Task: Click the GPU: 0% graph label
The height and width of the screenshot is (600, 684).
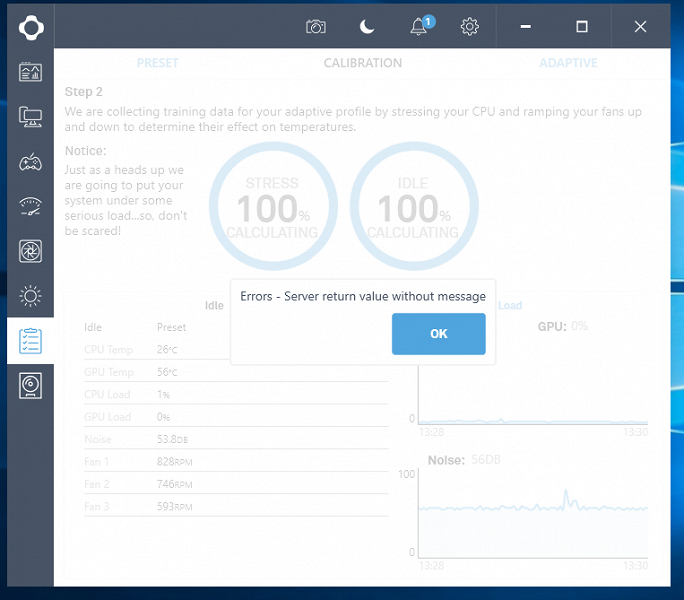Action: 563,326
